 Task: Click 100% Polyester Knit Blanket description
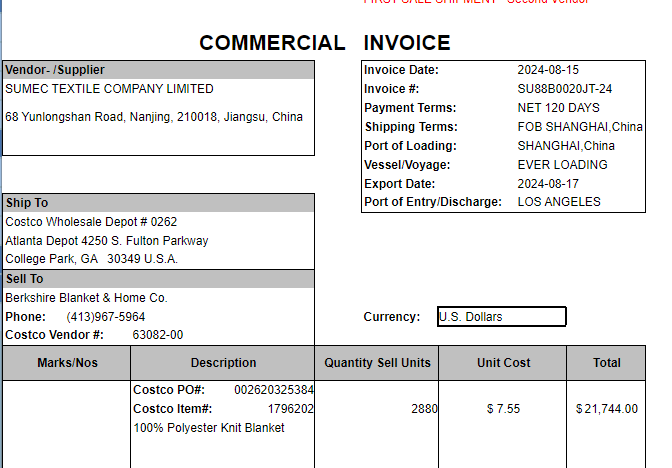point(209,428)
